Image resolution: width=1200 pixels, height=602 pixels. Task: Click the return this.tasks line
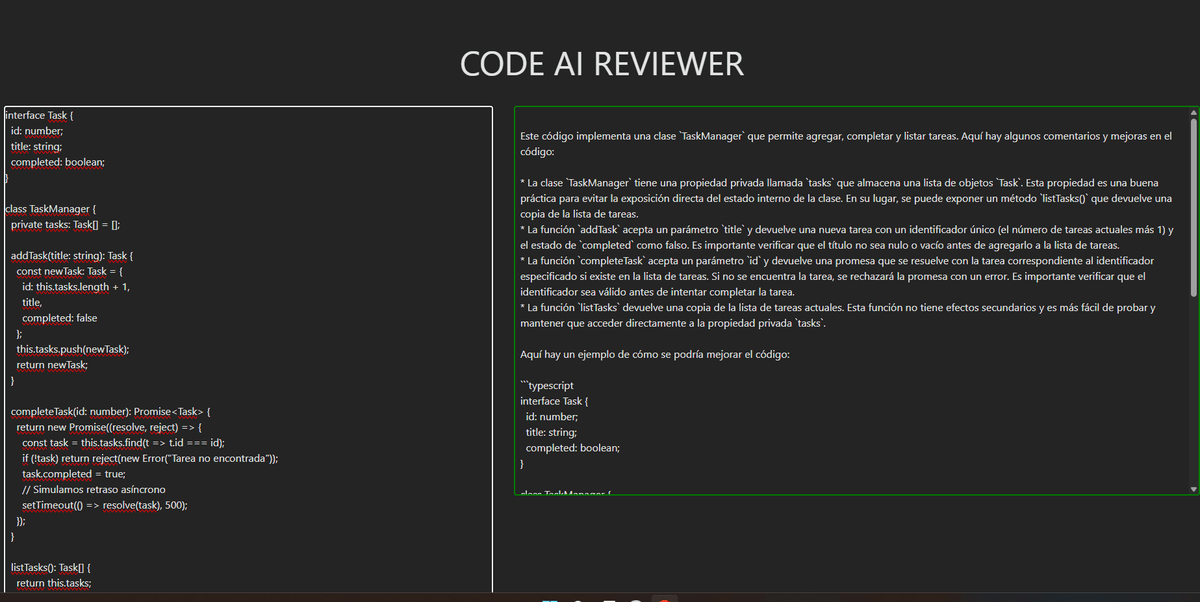(x=53, y=583)
